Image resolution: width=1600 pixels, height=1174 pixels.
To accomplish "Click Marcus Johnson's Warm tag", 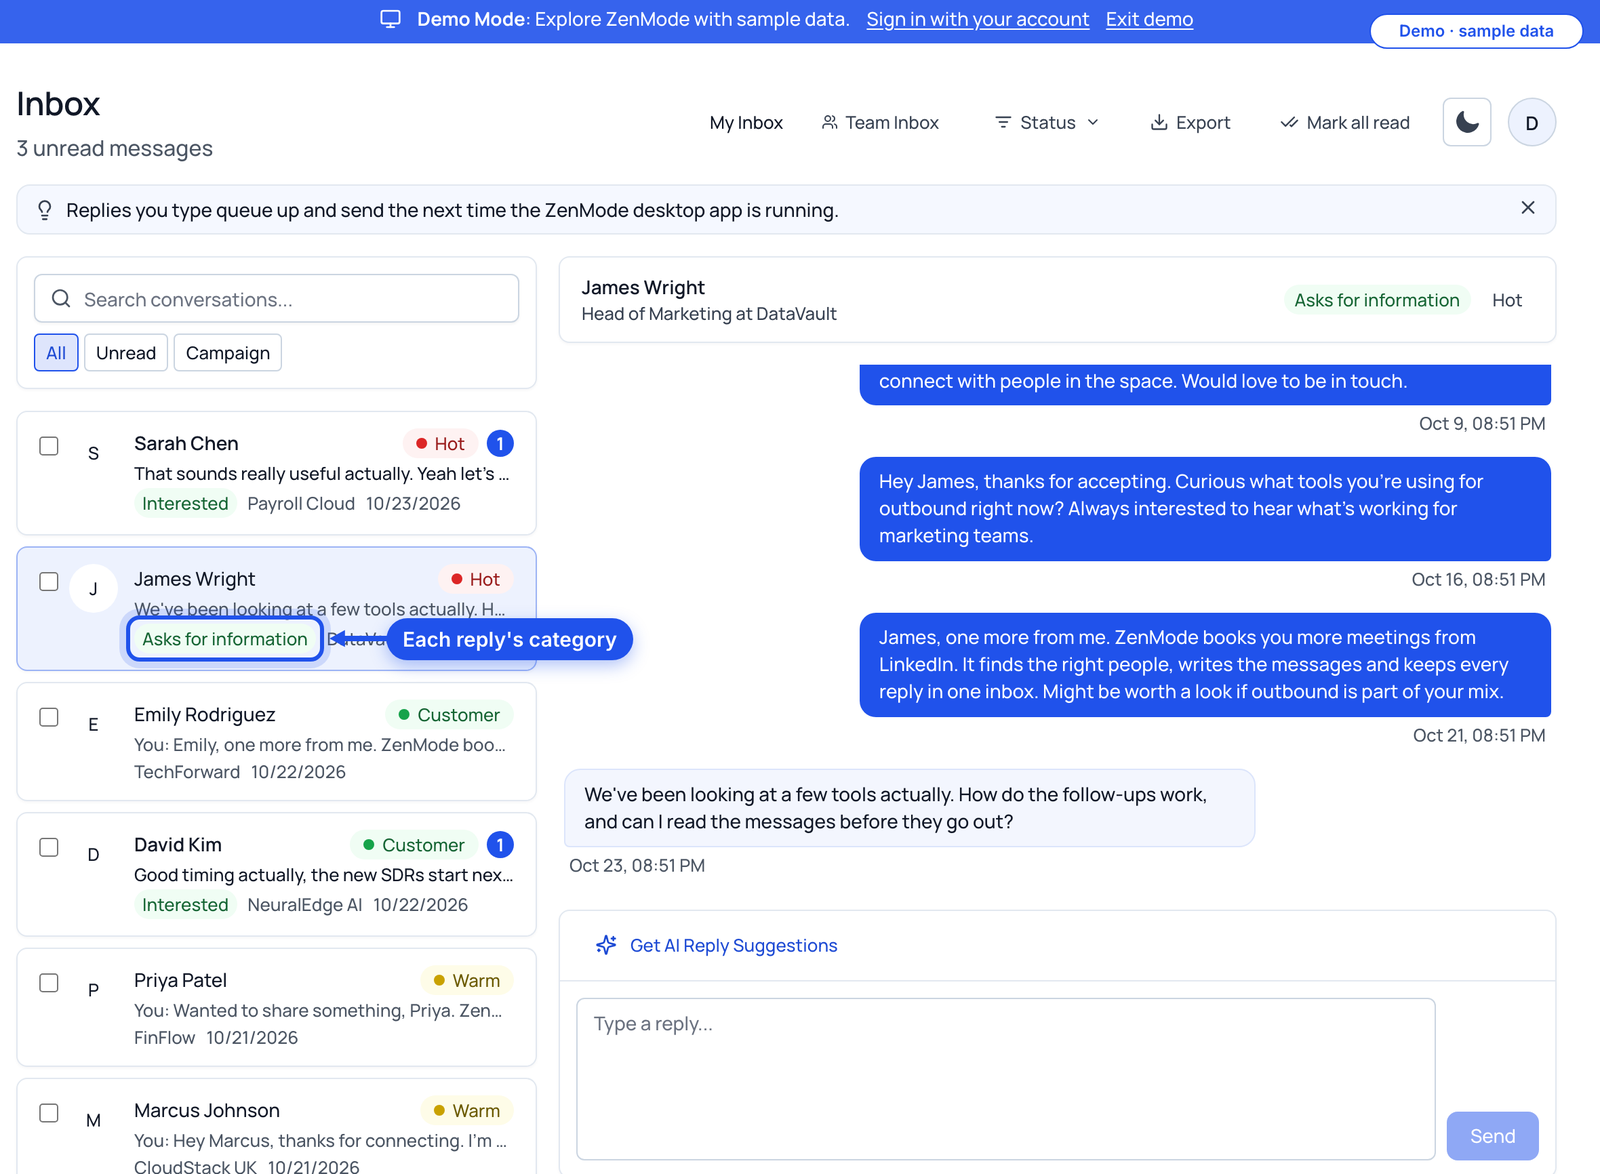I will pyautogui.click(x=466, y=1111).
